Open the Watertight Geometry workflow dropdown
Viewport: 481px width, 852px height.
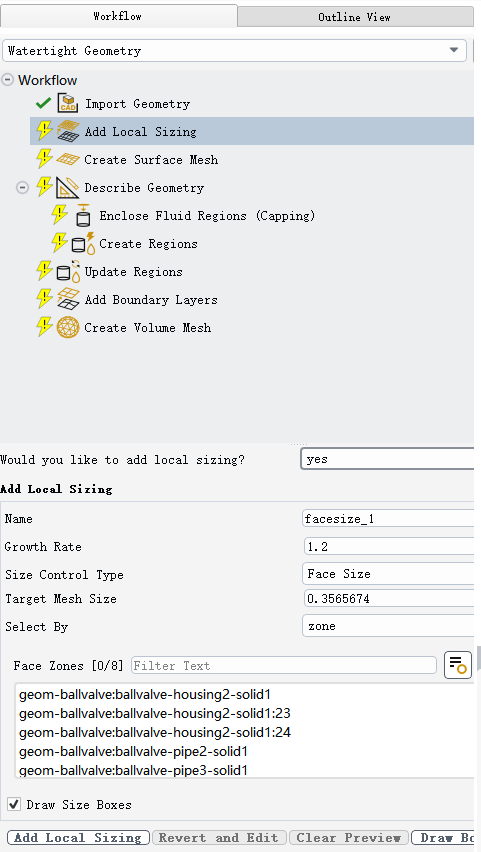pyautogui.click(x=234, y=51)
